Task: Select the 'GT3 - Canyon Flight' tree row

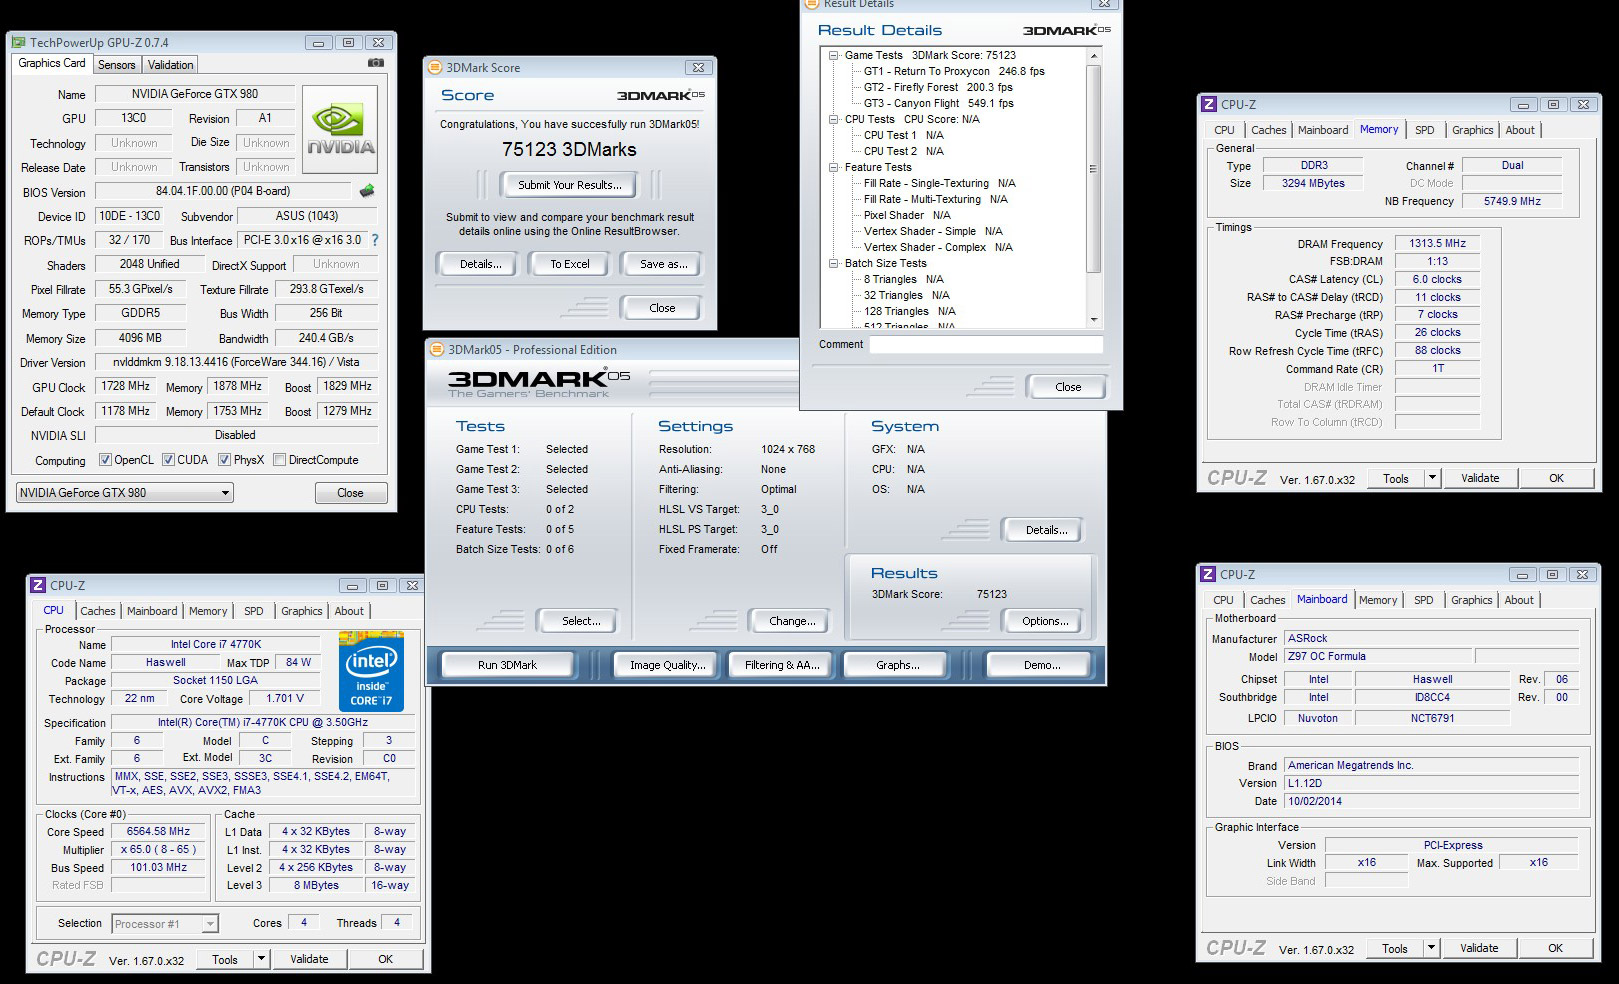Action: (938, 104)
